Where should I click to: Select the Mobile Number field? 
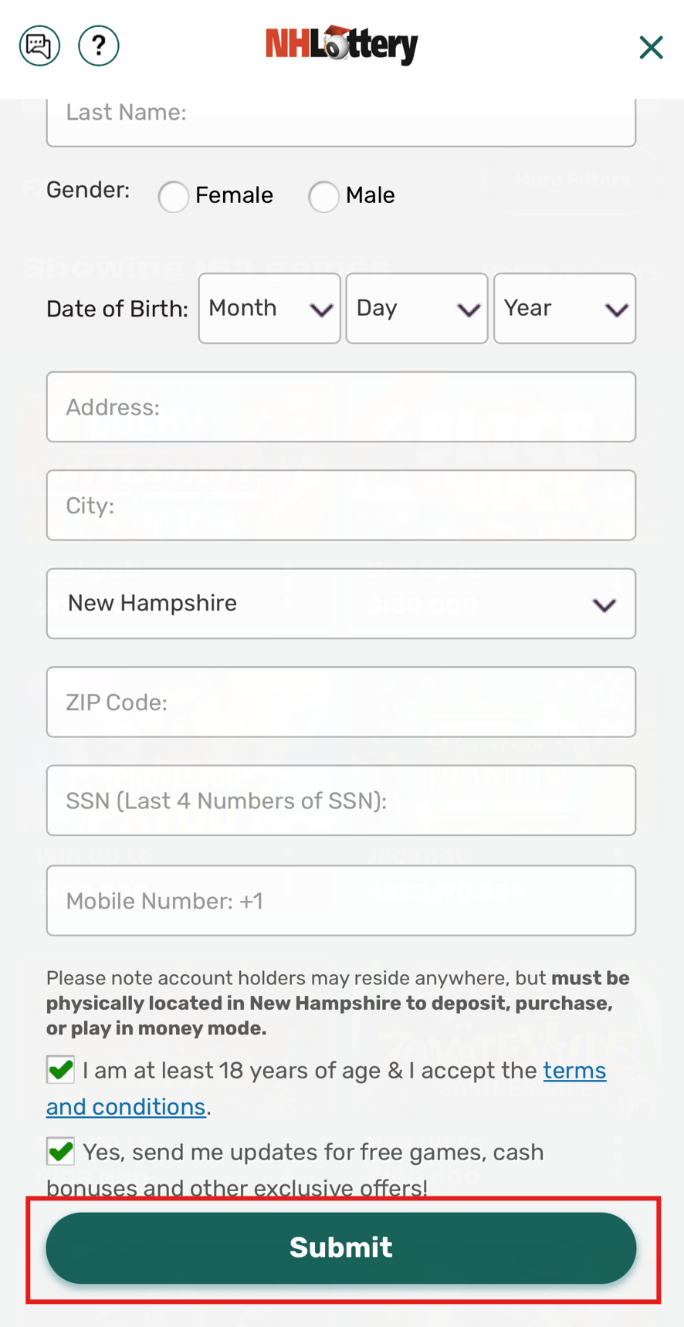tap(341, 900)
